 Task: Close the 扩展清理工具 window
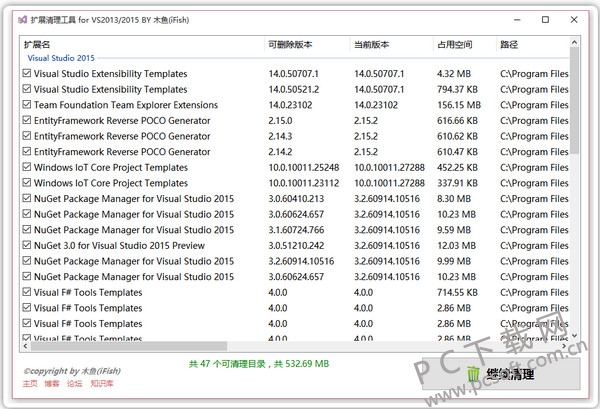[574, 20]
